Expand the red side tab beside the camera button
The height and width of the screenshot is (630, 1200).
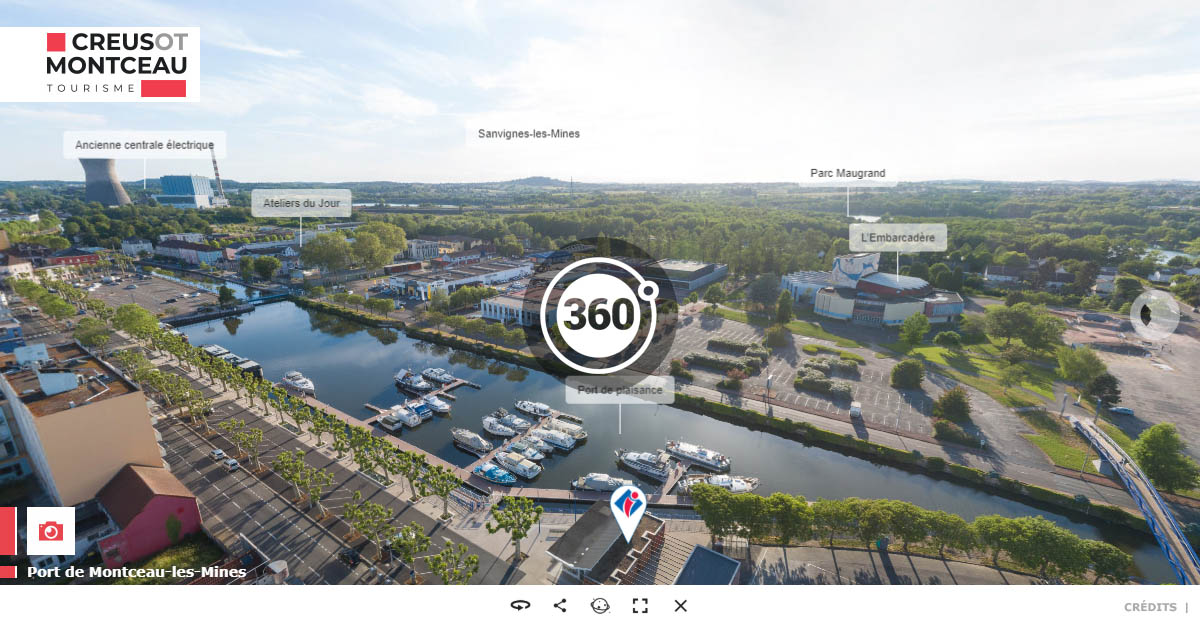[8, 531]
